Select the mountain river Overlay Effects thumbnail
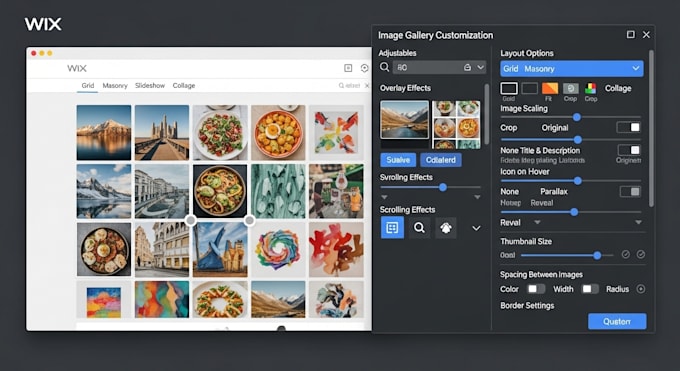 point(405,120)
